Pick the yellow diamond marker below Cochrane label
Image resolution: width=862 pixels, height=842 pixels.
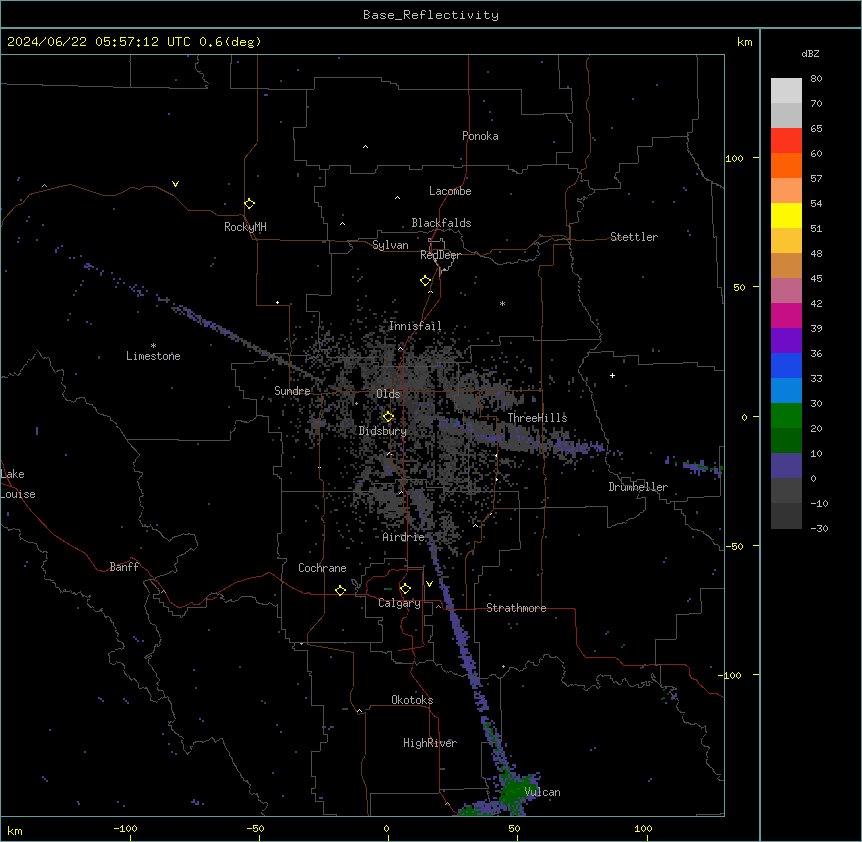340,590
